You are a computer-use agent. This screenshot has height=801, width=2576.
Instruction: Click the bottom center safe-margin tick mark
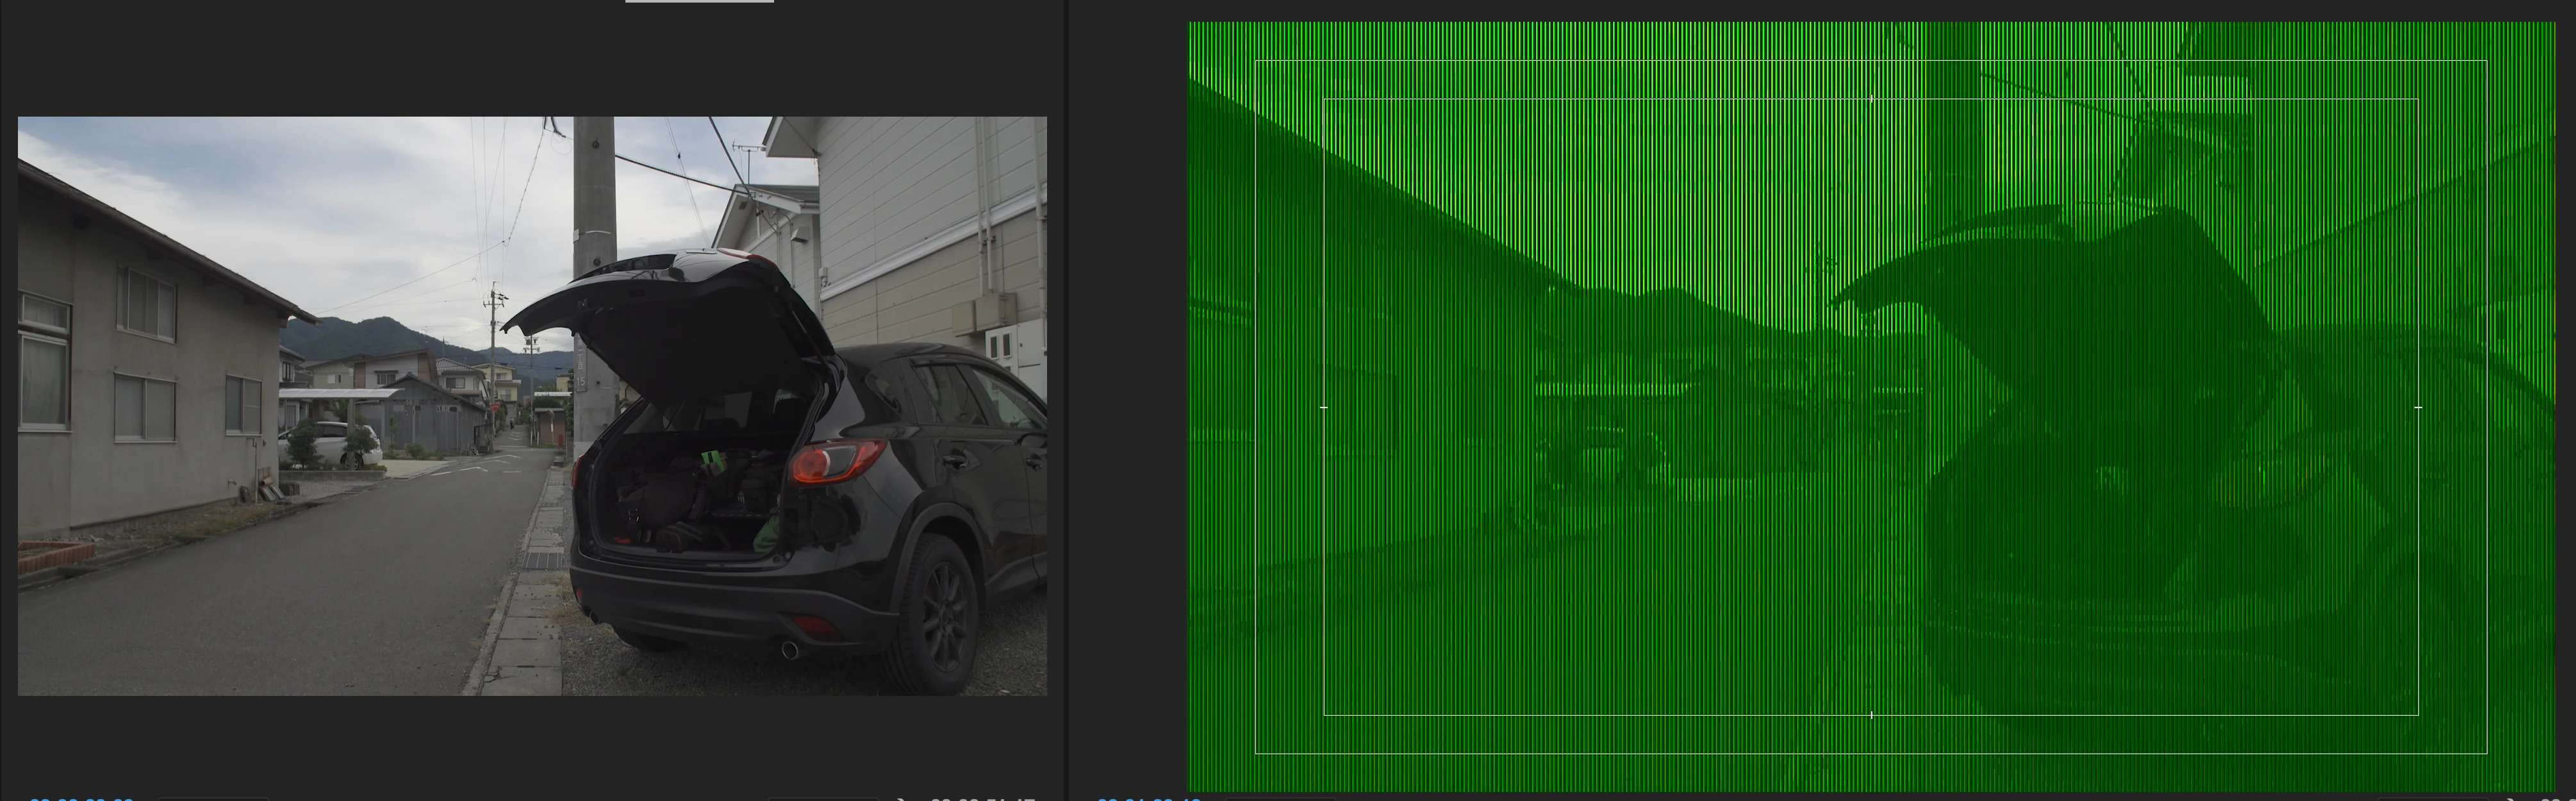1871,715
